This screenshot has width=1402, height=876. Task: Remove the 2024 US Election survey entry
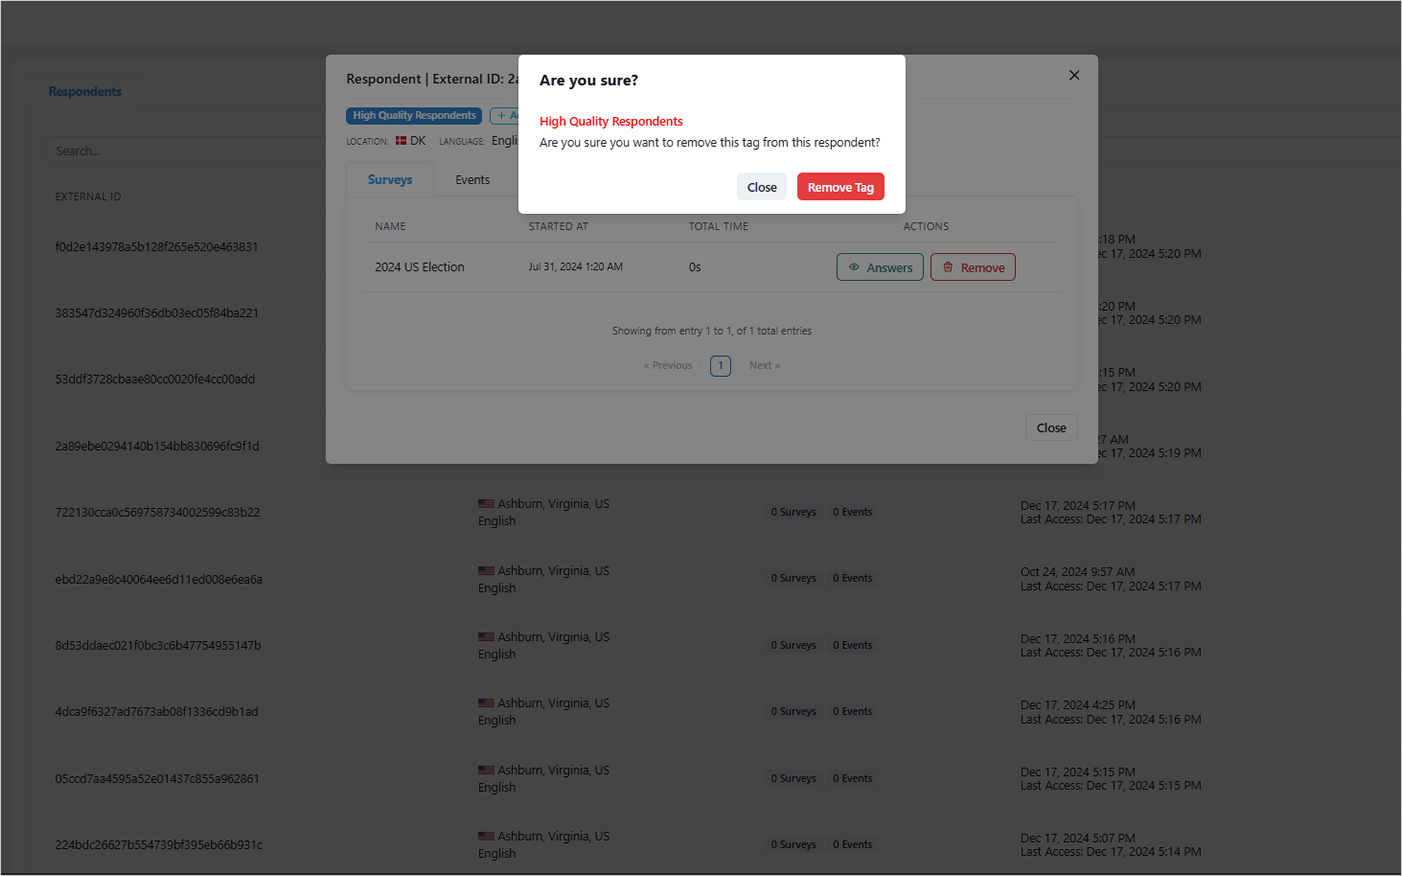pyautogui.click(x=973, y=267)
